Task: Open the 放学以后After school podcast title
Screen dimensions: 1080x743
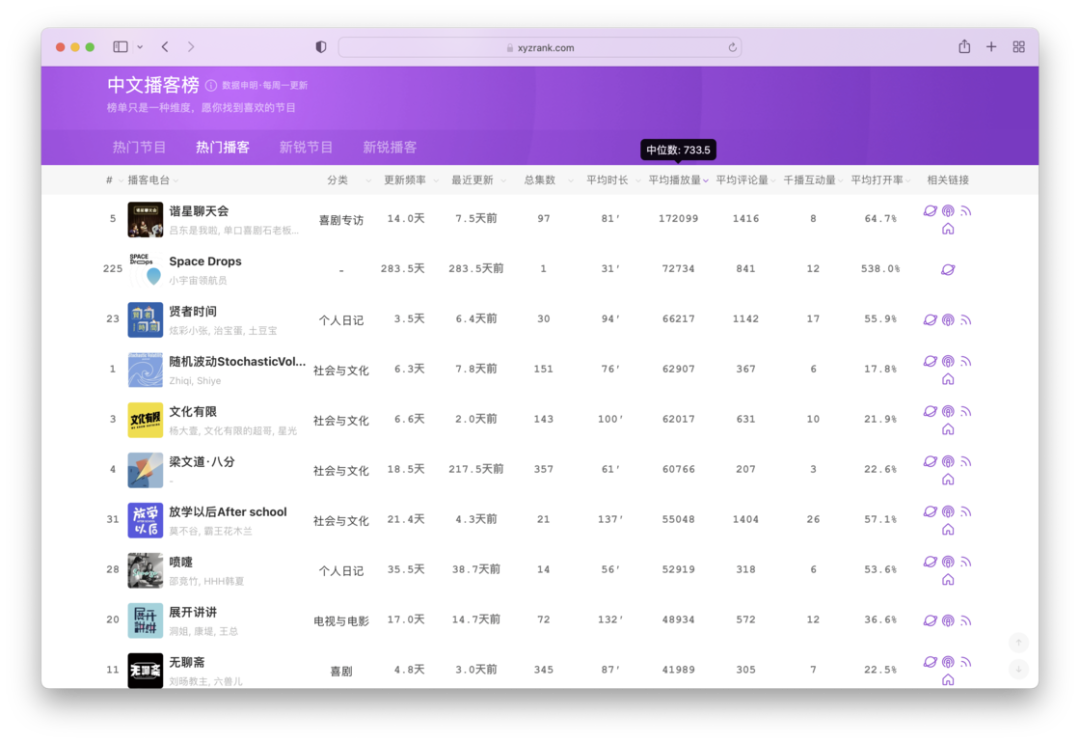Action: [228, 512]
